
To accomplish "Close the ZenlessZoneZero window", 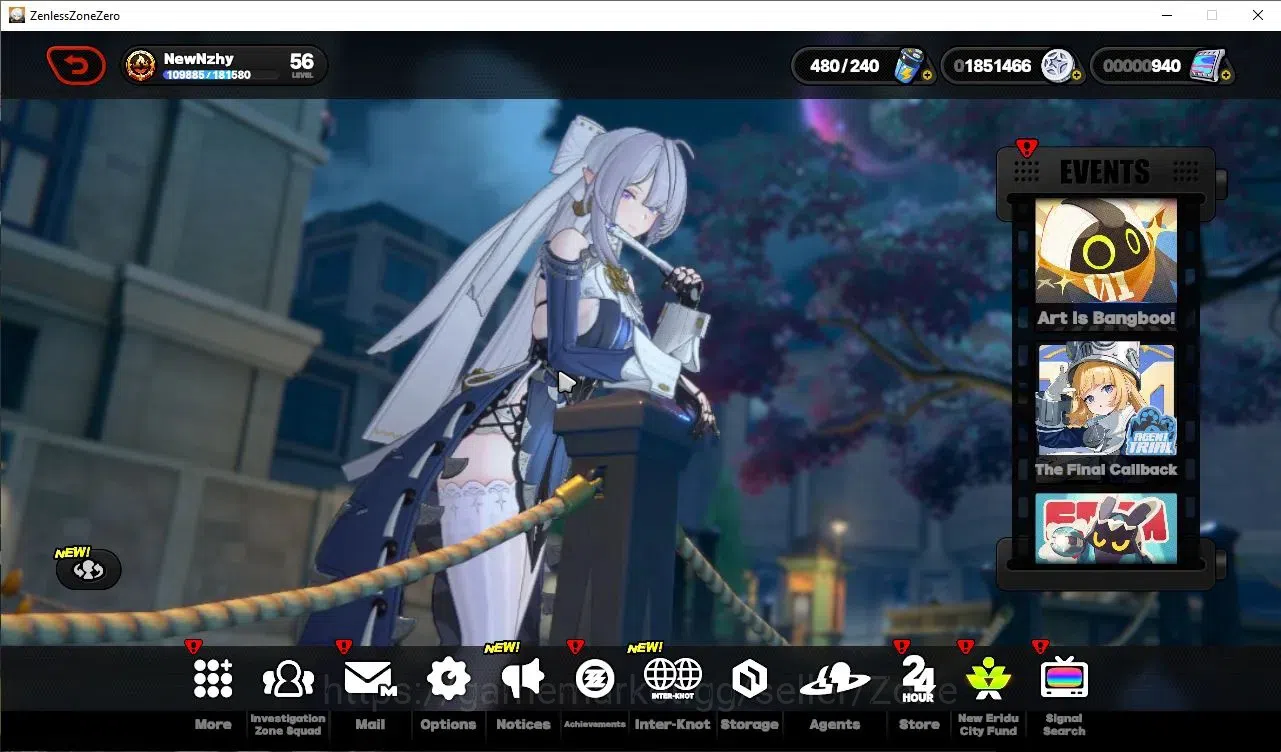I will tap(1258, 15).
